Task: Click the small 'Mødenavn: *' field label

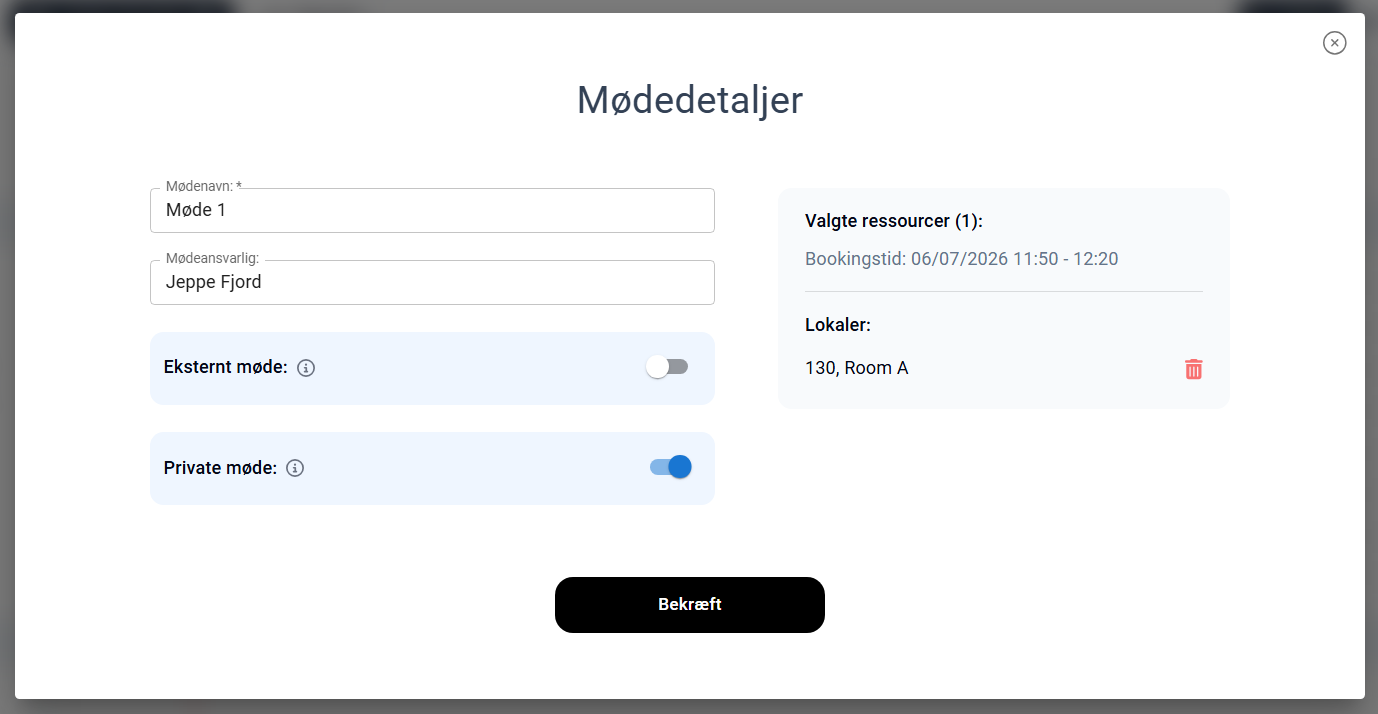Action: [x=204, y=186]
